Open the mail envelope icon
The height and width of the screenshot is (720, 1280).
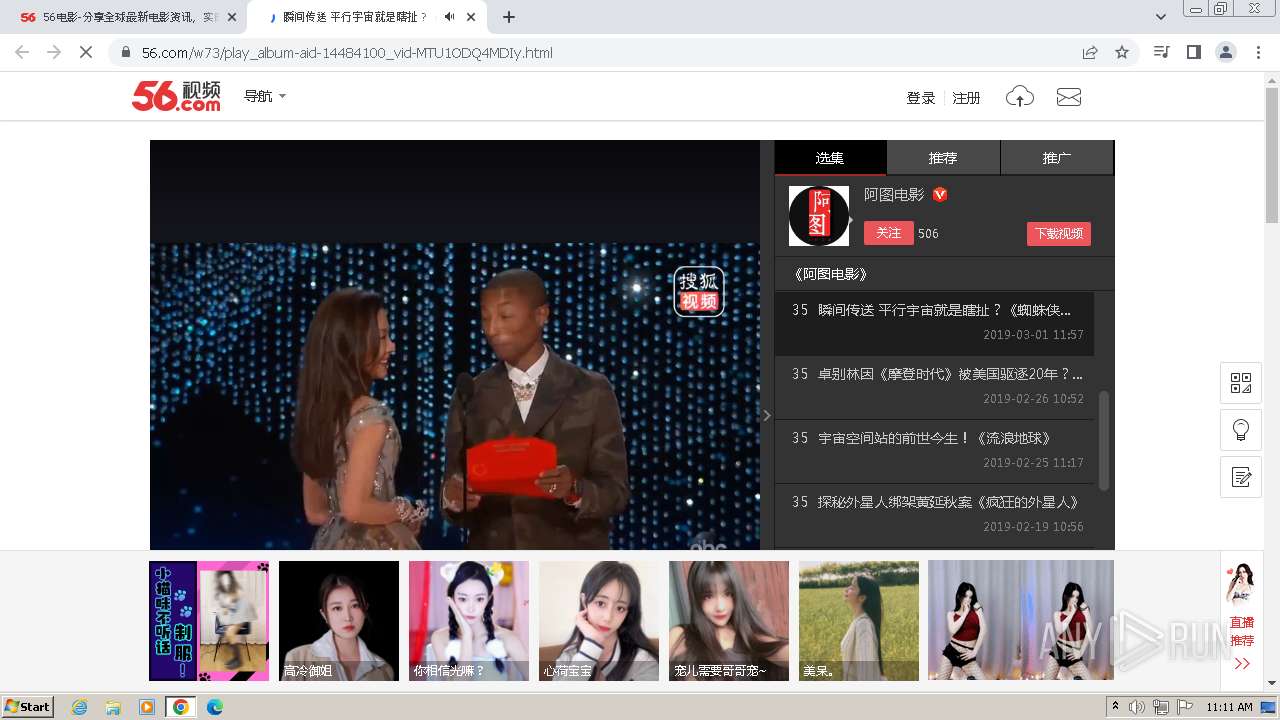click(1069, 97)
